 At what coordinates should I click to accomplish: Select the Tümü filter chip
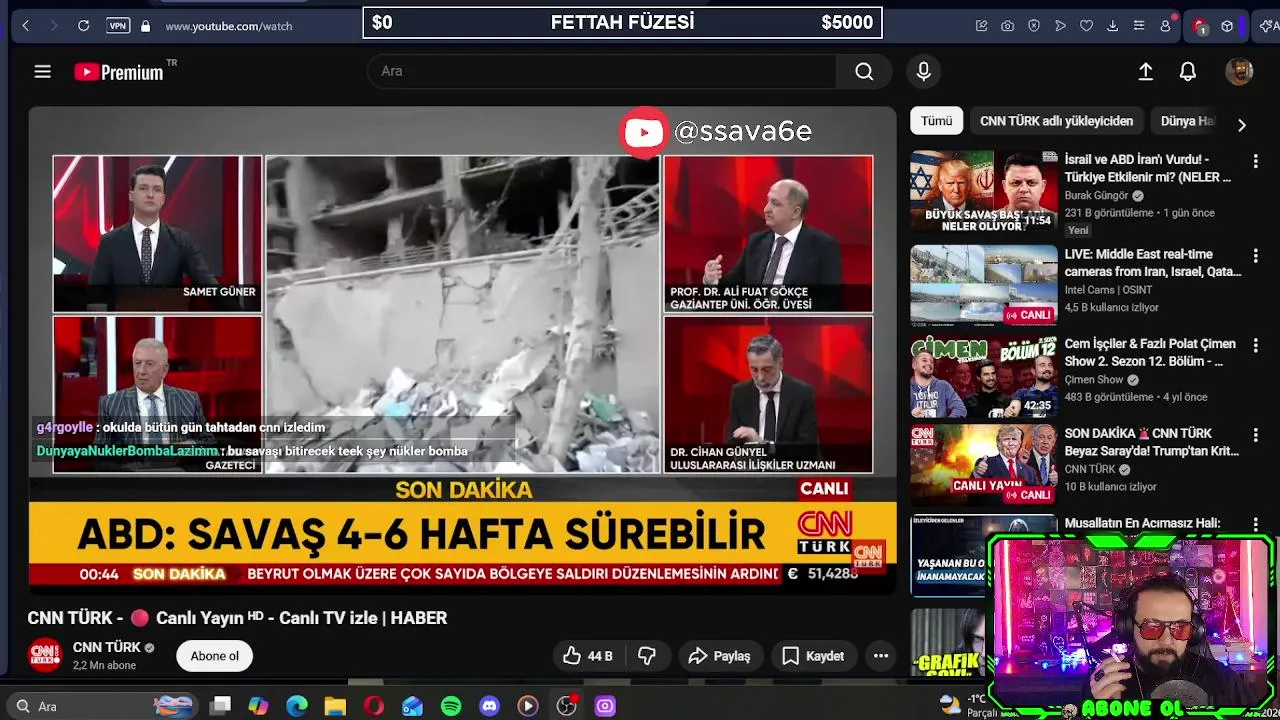click(x=937, y=121)
